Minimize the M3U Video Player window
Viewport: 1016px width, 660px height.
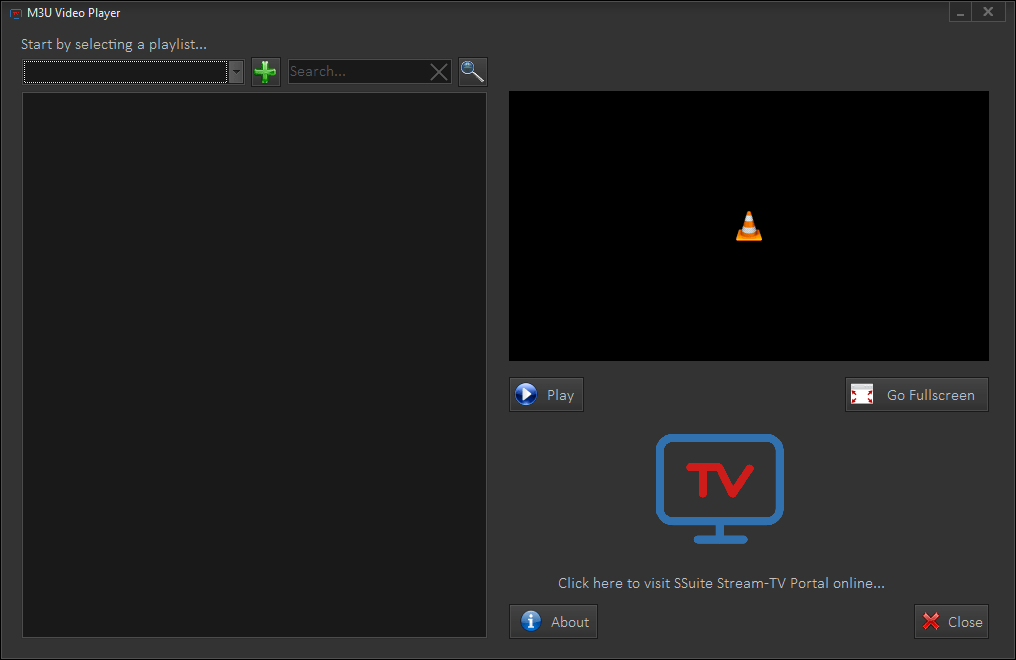coord(960,12)
